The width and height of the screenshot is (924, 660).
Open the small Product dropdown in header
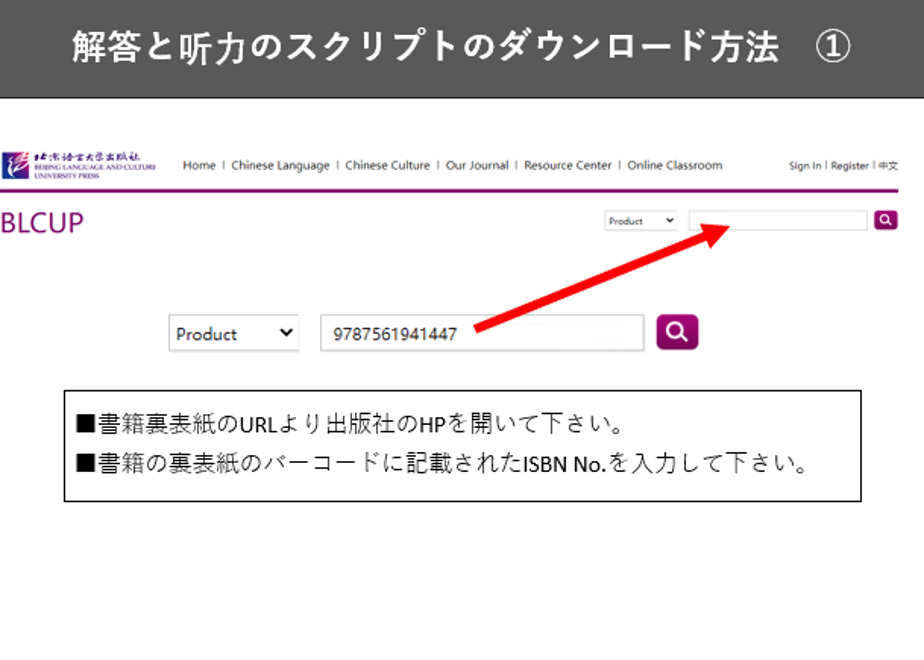641,221
